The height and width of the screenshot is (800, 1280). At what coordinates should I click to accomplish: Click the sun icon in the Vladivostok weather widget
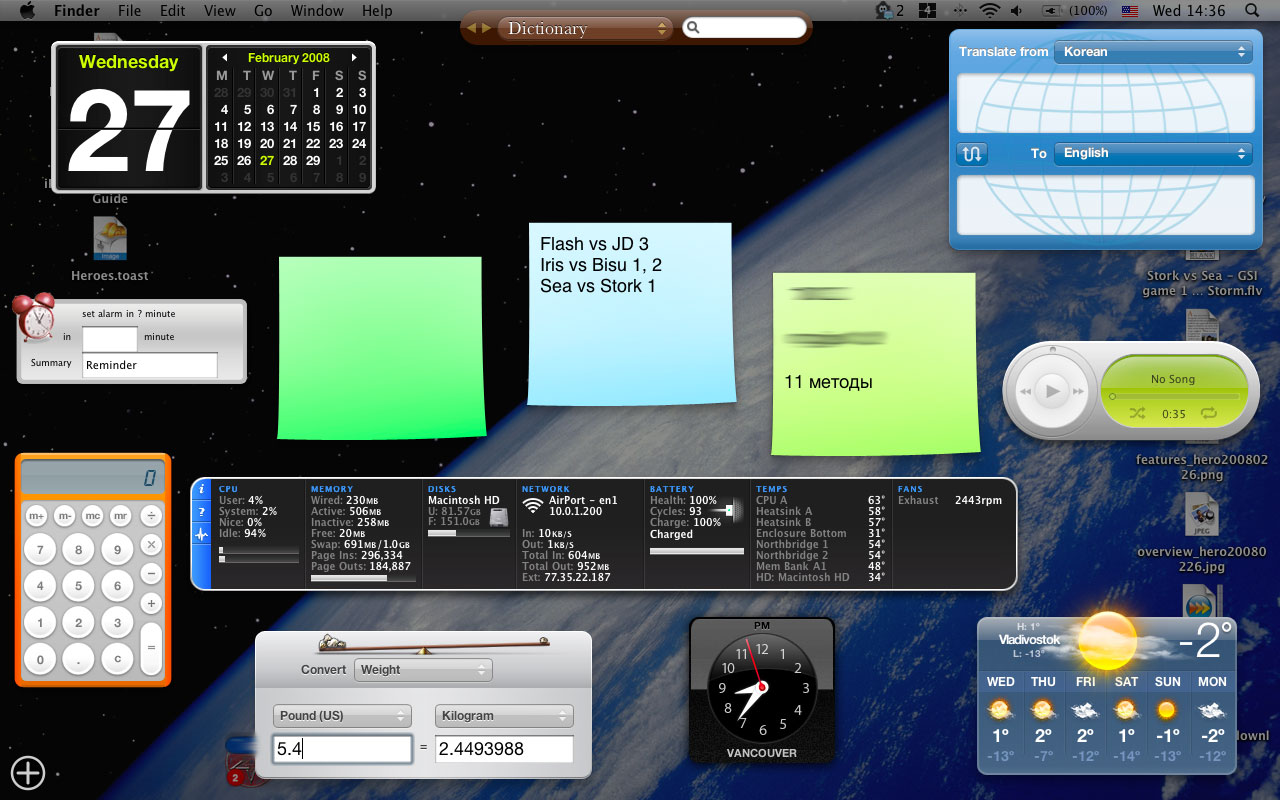(1107, 640)
